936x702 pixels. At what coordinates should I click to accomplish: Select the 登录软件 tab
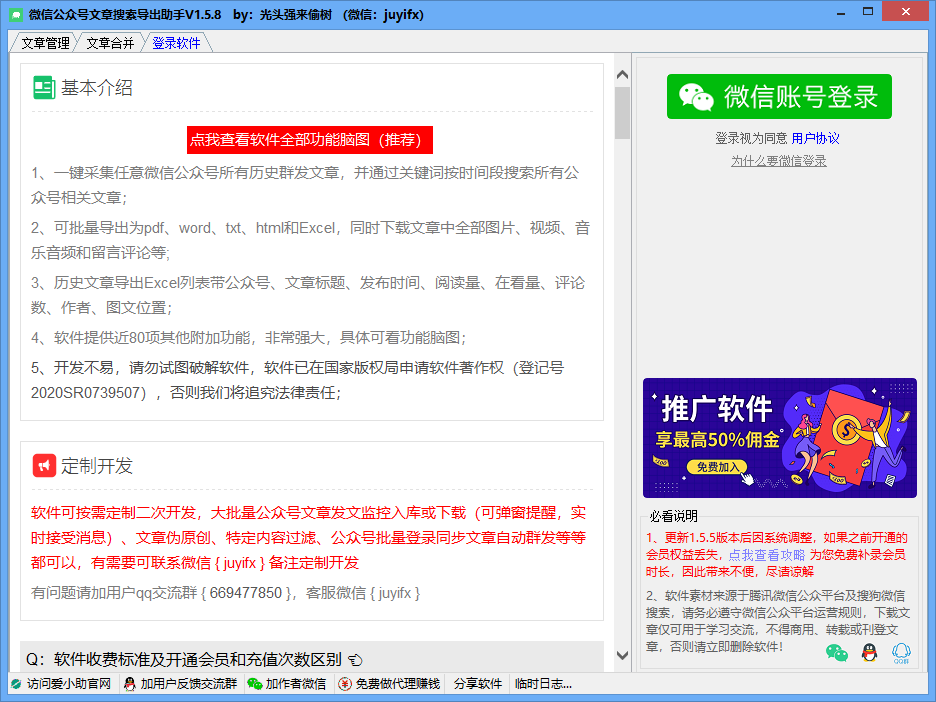tap(176, 43)
